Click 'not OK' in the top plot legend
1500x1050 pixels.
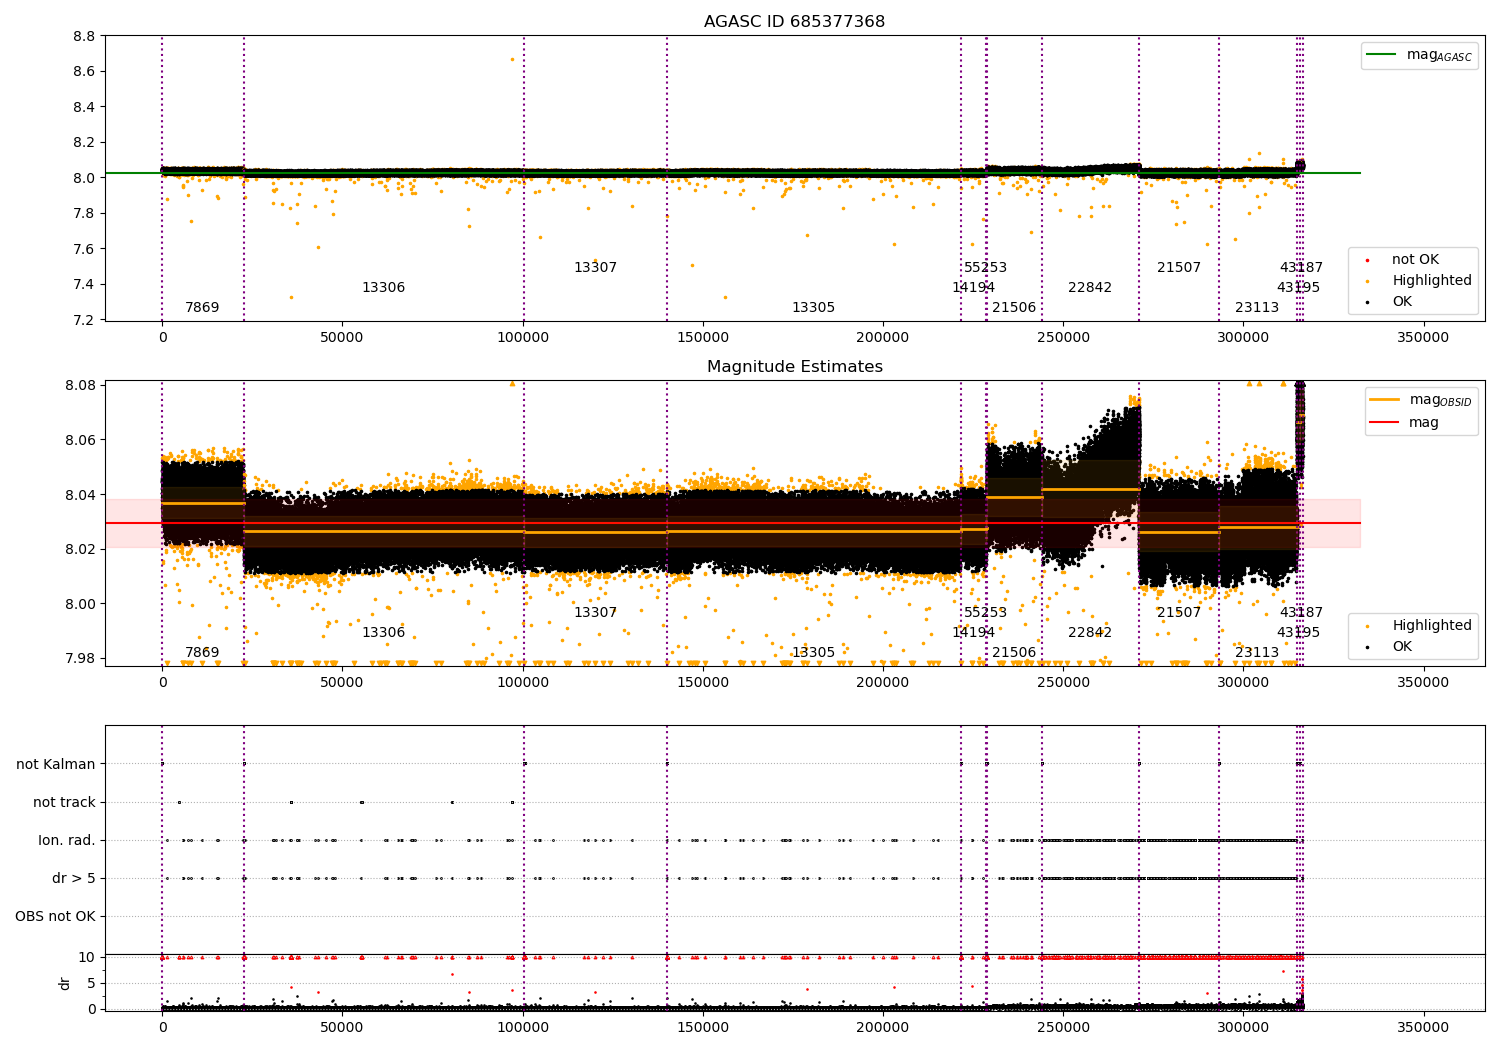click(x=1415, y=260)
